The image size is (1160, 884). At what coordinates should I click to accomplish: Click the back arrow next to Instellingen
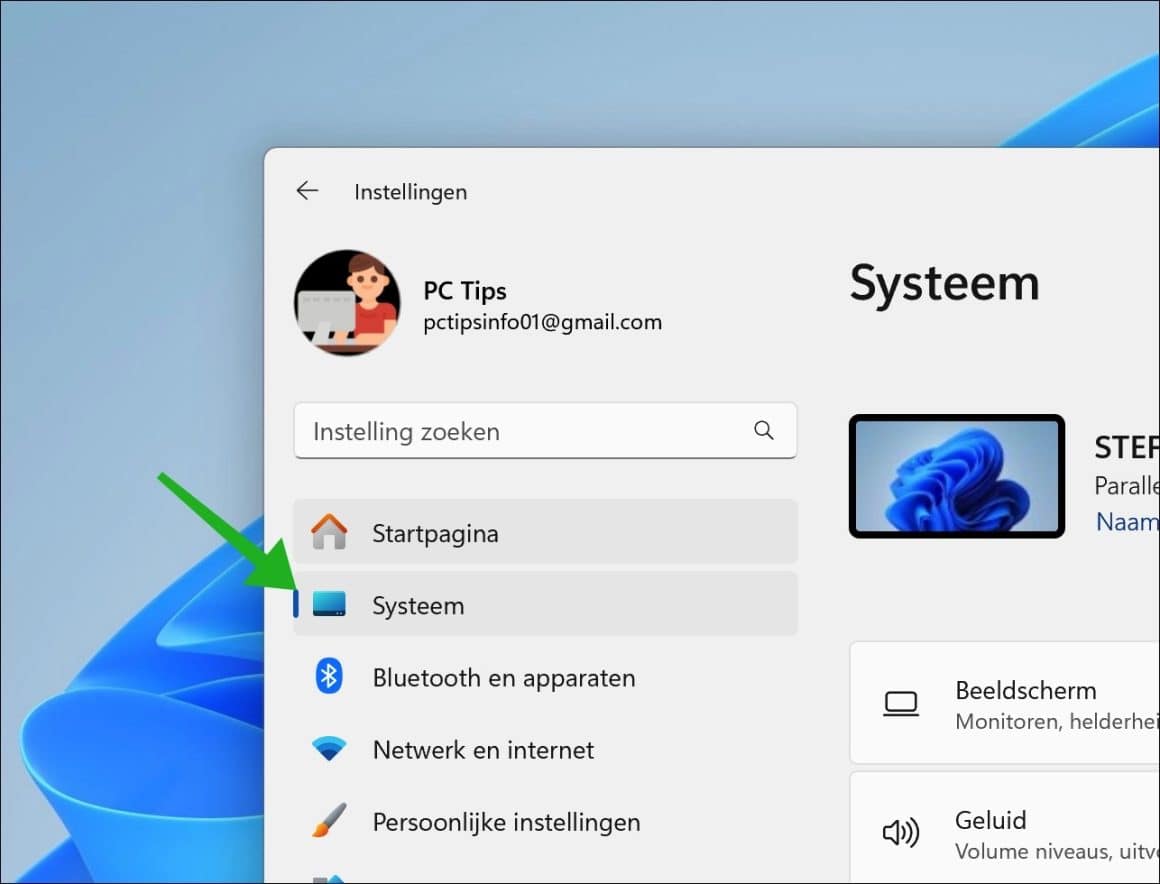[307, 190]
